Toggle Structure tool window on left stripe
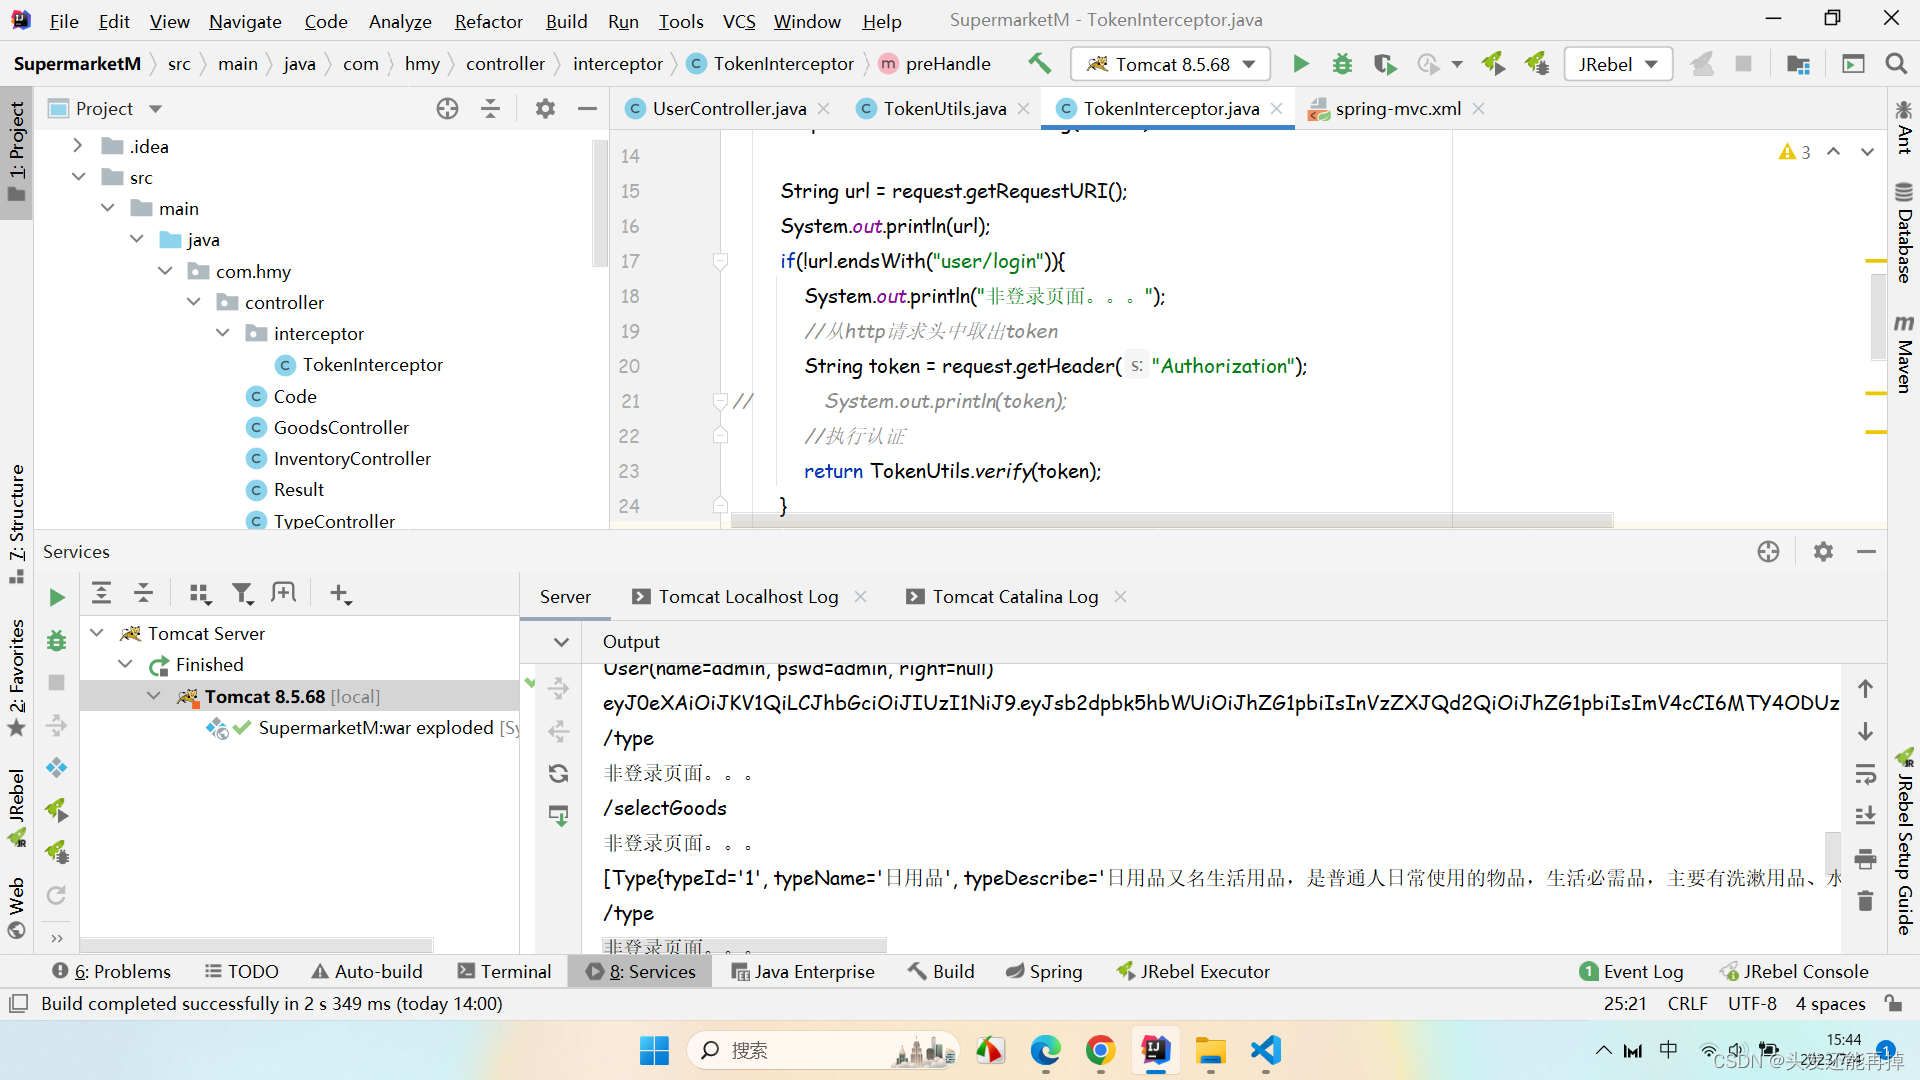This screenshot has height=1080, width=1920. pos(17,524)
